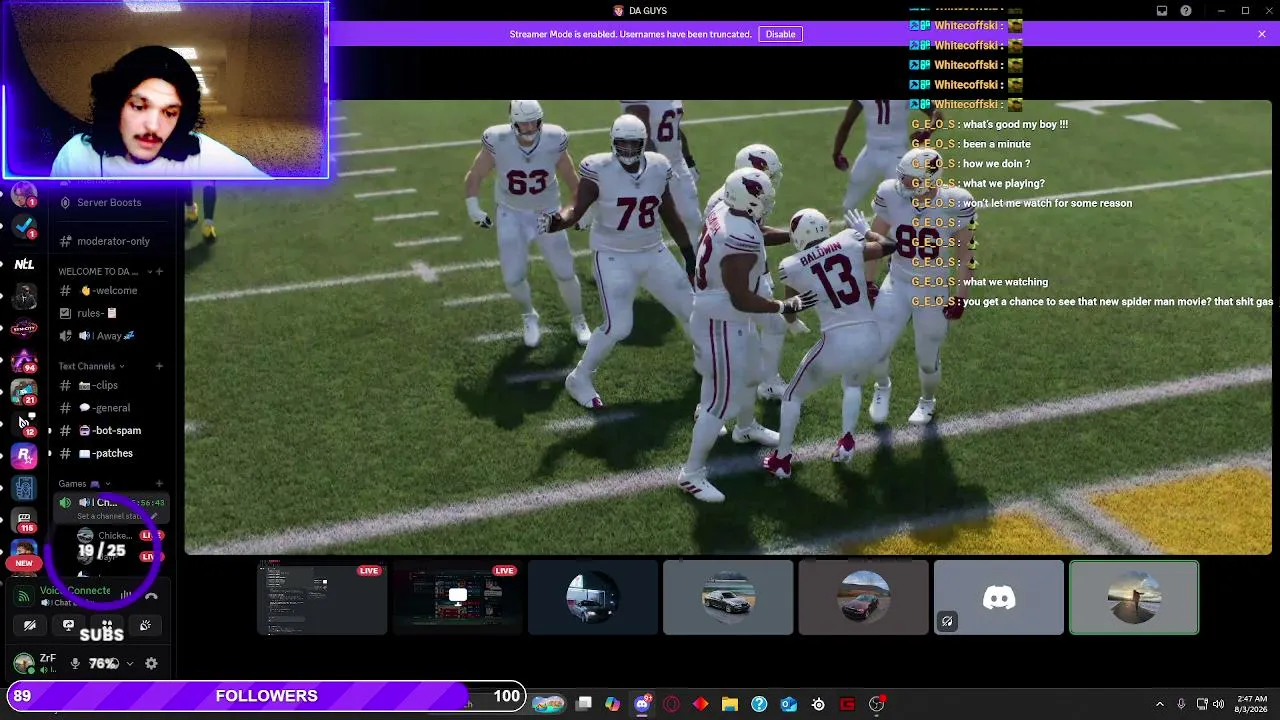Screen dimensions: 1280x720
Task: Open Discord from the Windows taskbar
Action: [x=642, y=704]
